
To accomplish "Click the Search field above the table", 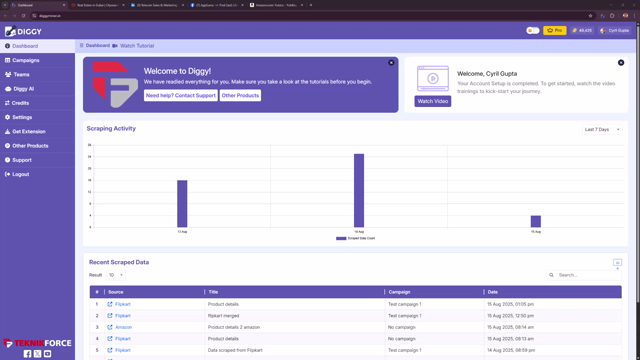I will tap(584, 275).
